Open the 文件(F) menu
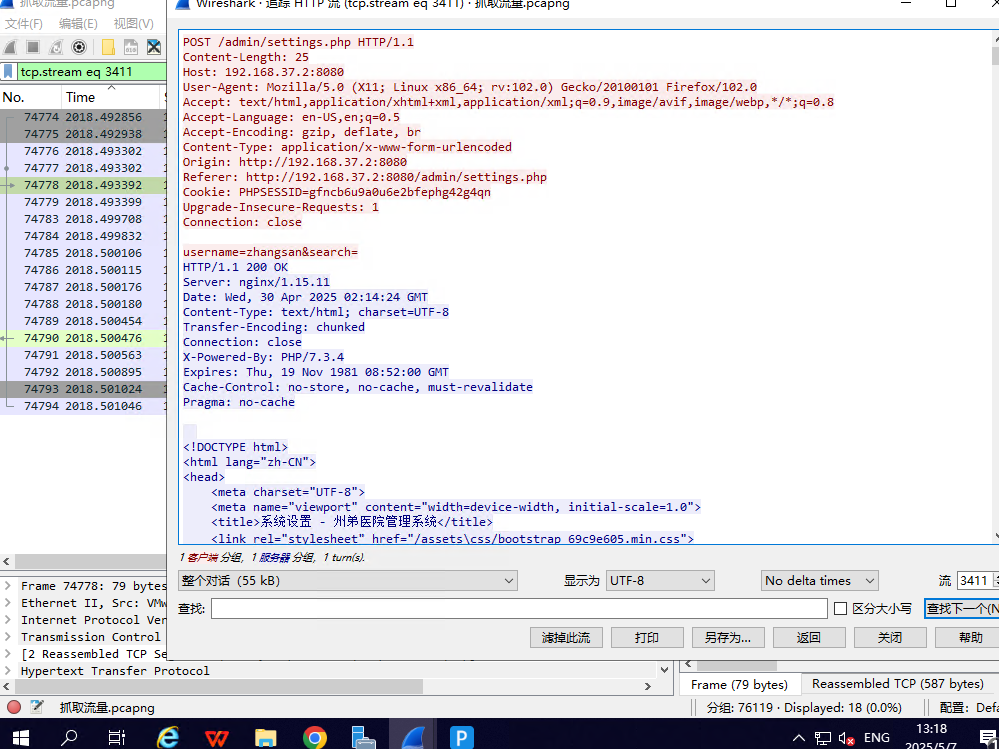The width and height of the screenshot is (999, 749). (x=24, y=24)
